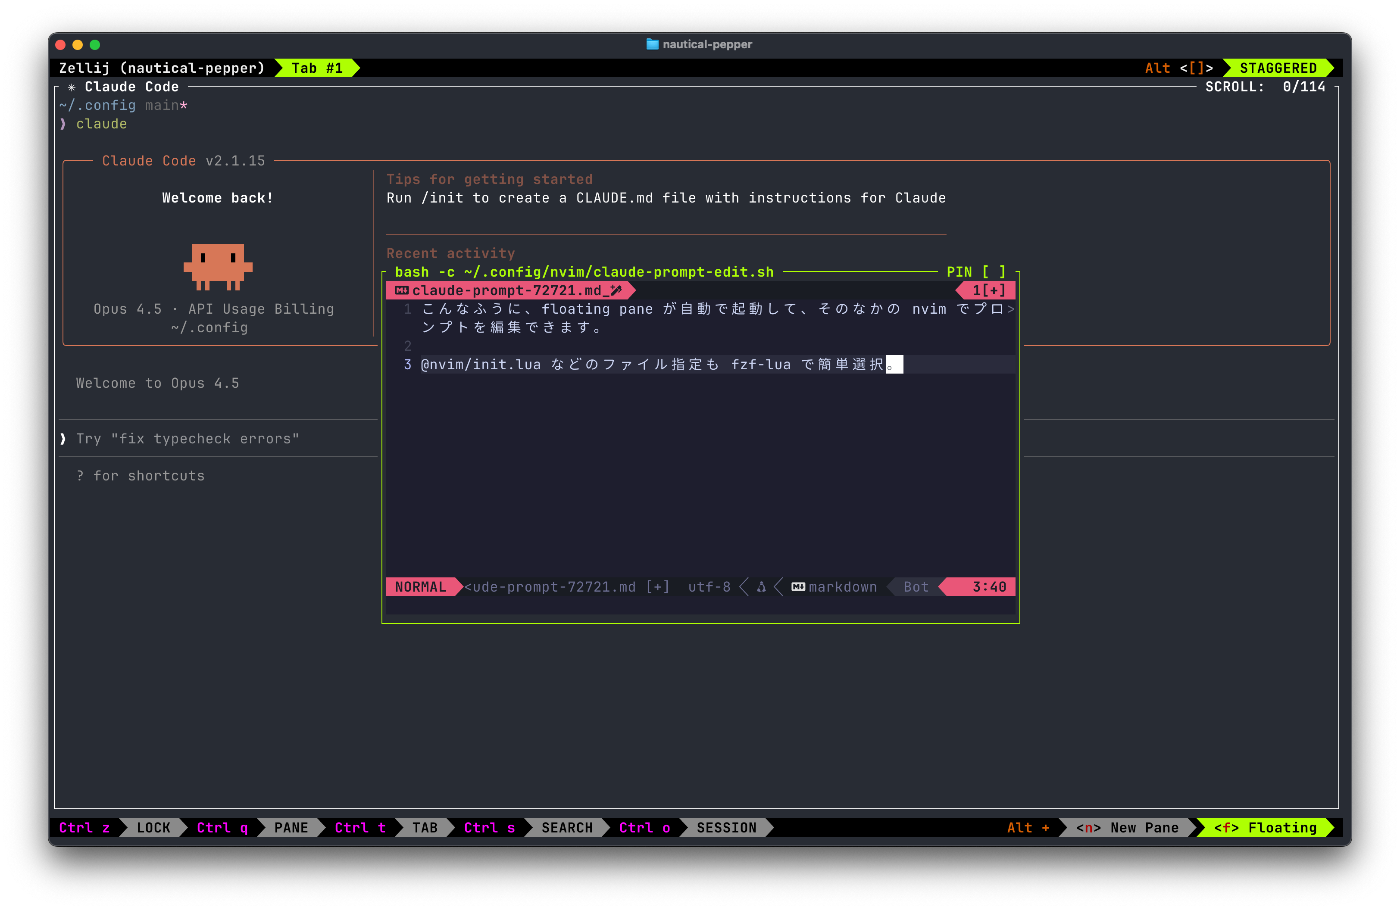Click the pencil modified icon on the buffer tab
Image resolution: width=1400 pixels, height=910 pixels.
click(x=616, y=291)
